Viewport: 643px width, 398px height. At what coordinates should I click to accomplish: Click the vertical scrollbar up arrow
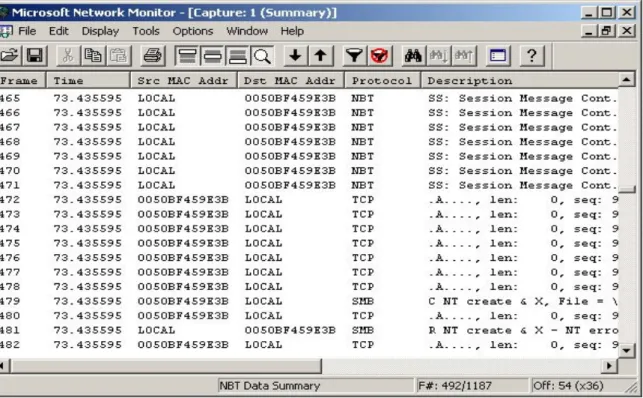627,80
